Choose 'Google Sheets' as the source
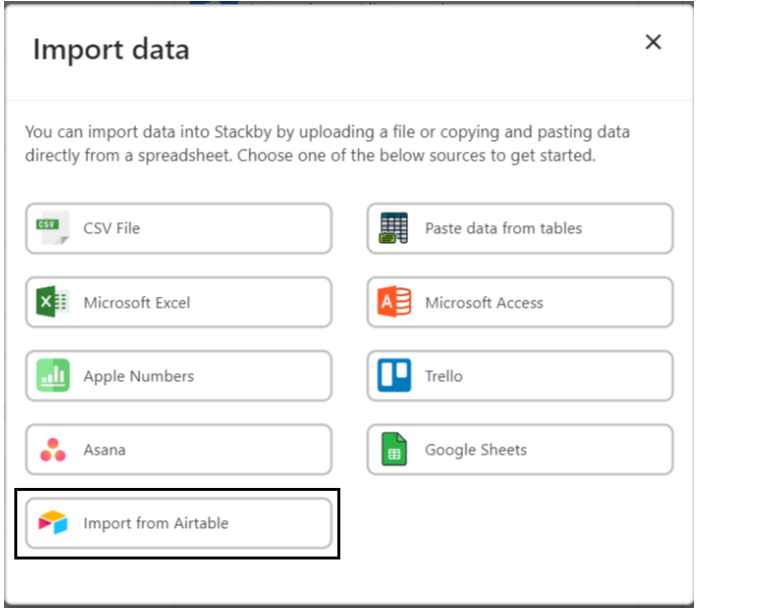This screenshot has height=609, width=781. [x=476, y=450]
